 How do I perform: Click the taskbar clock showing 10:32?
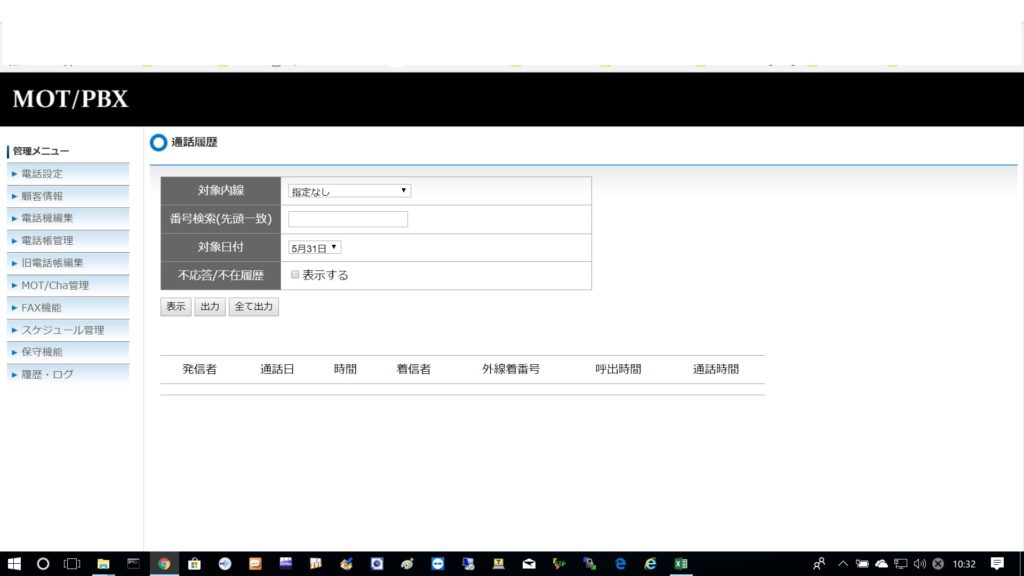point(964,564)
